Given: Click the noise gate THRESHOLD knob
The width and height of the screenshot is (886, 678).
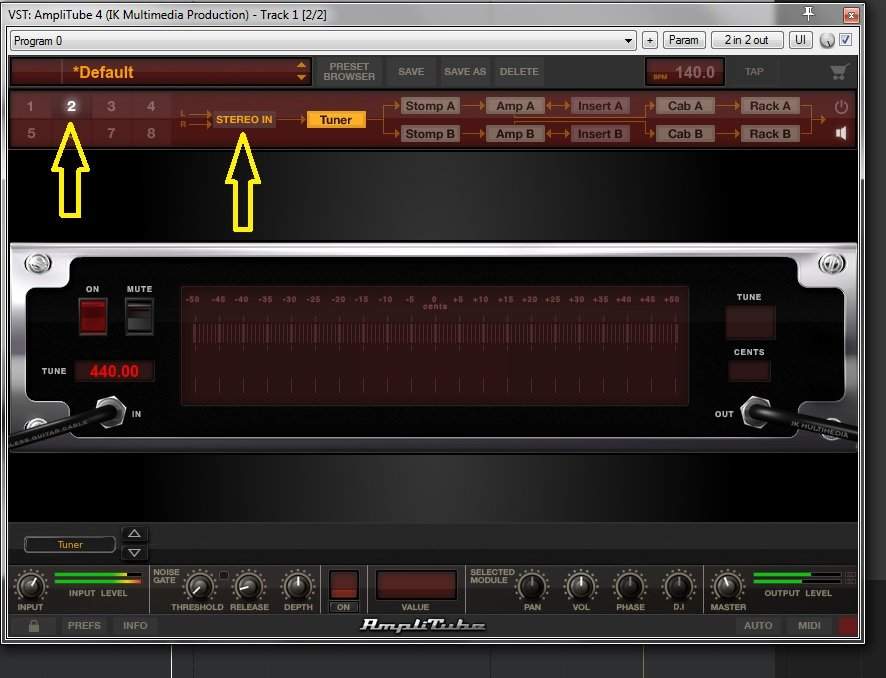Looking at the screenshot, I should (x=199, y=586).
